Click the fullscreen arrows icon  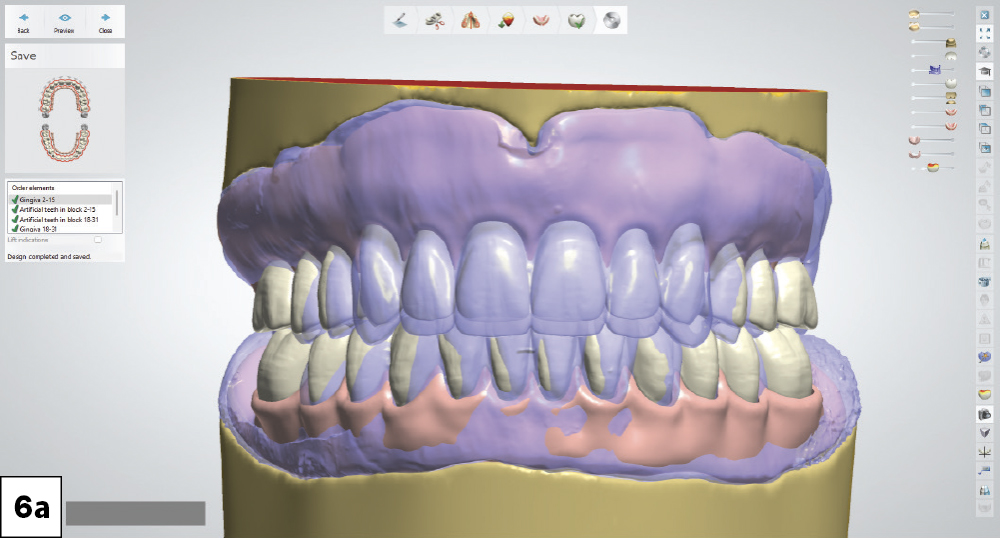click(985, 33)
